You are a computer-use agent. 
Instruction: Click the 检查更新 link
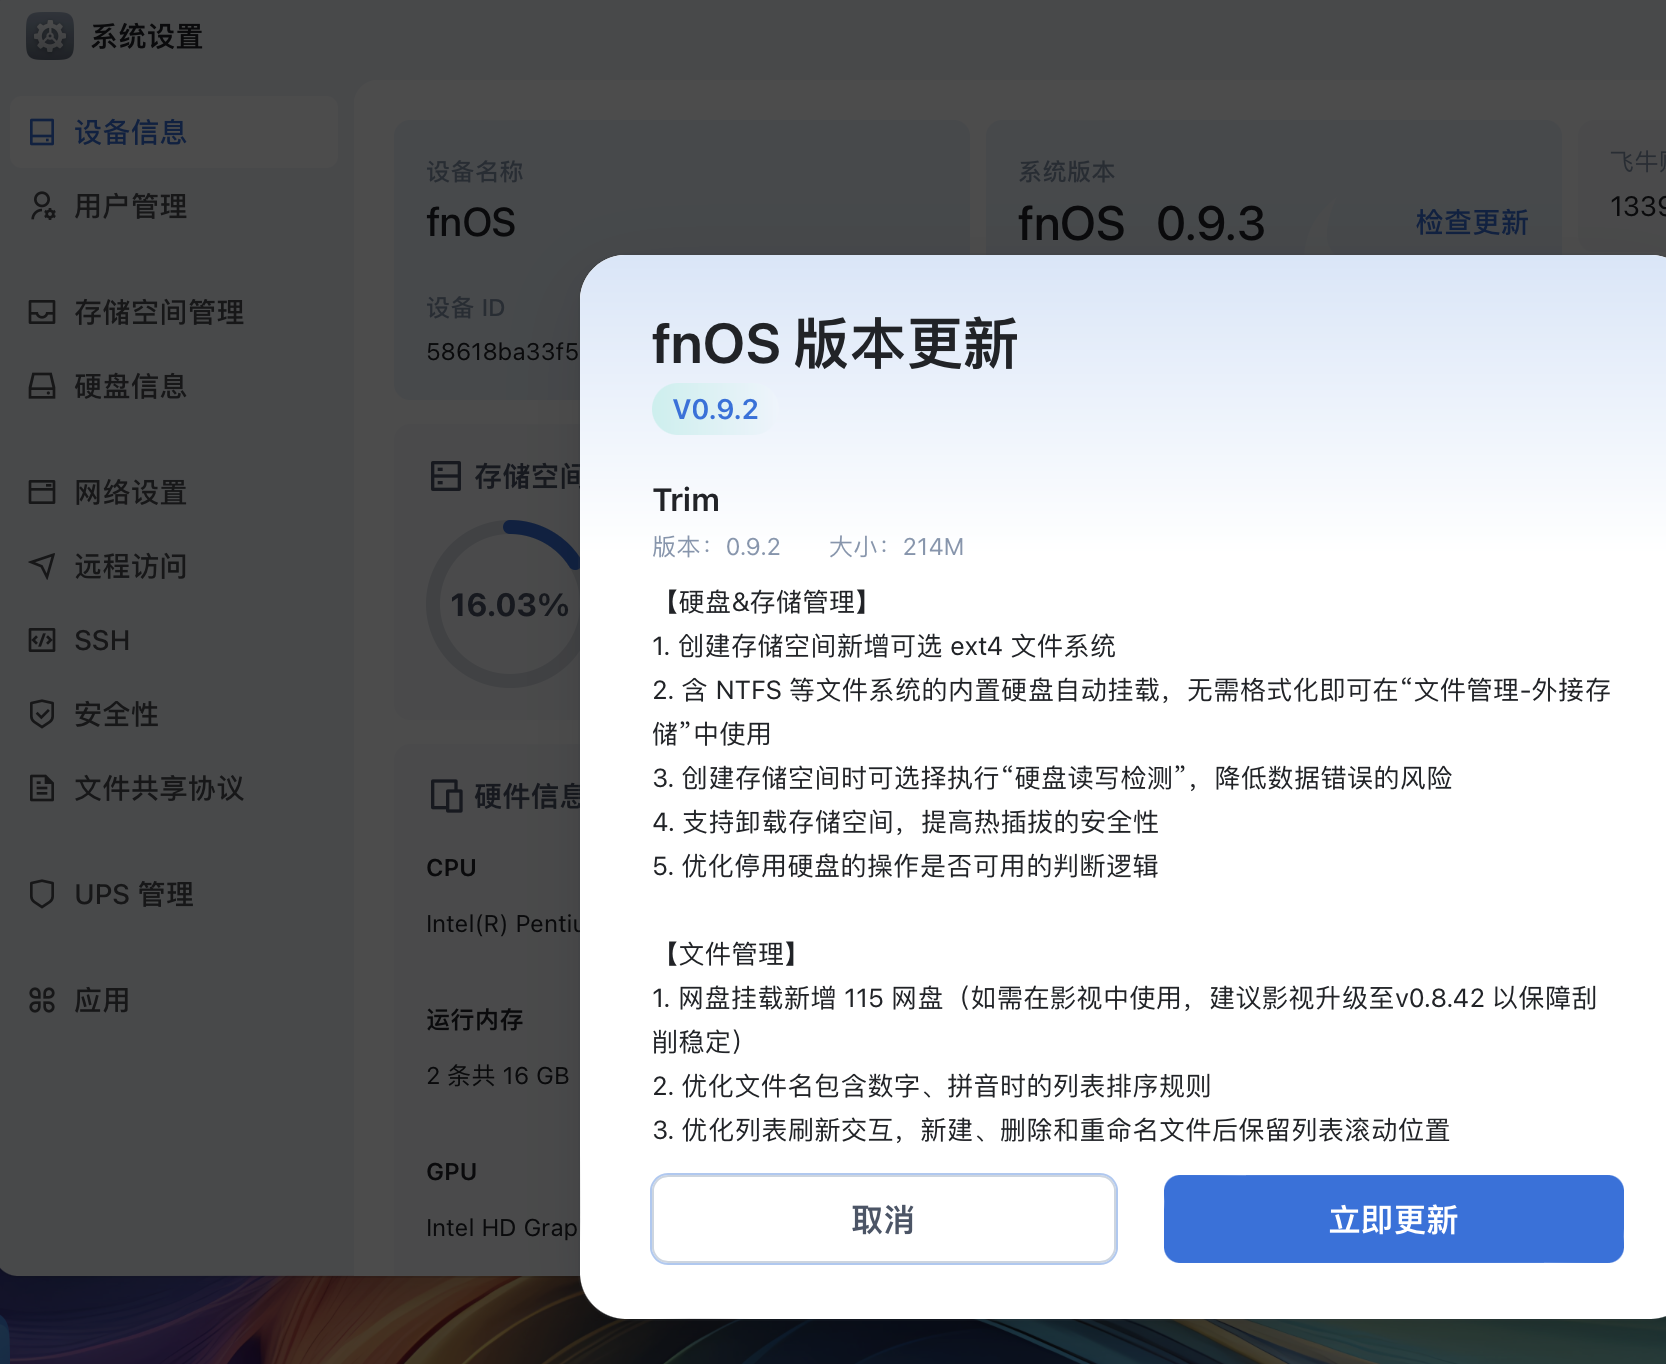1472,222
